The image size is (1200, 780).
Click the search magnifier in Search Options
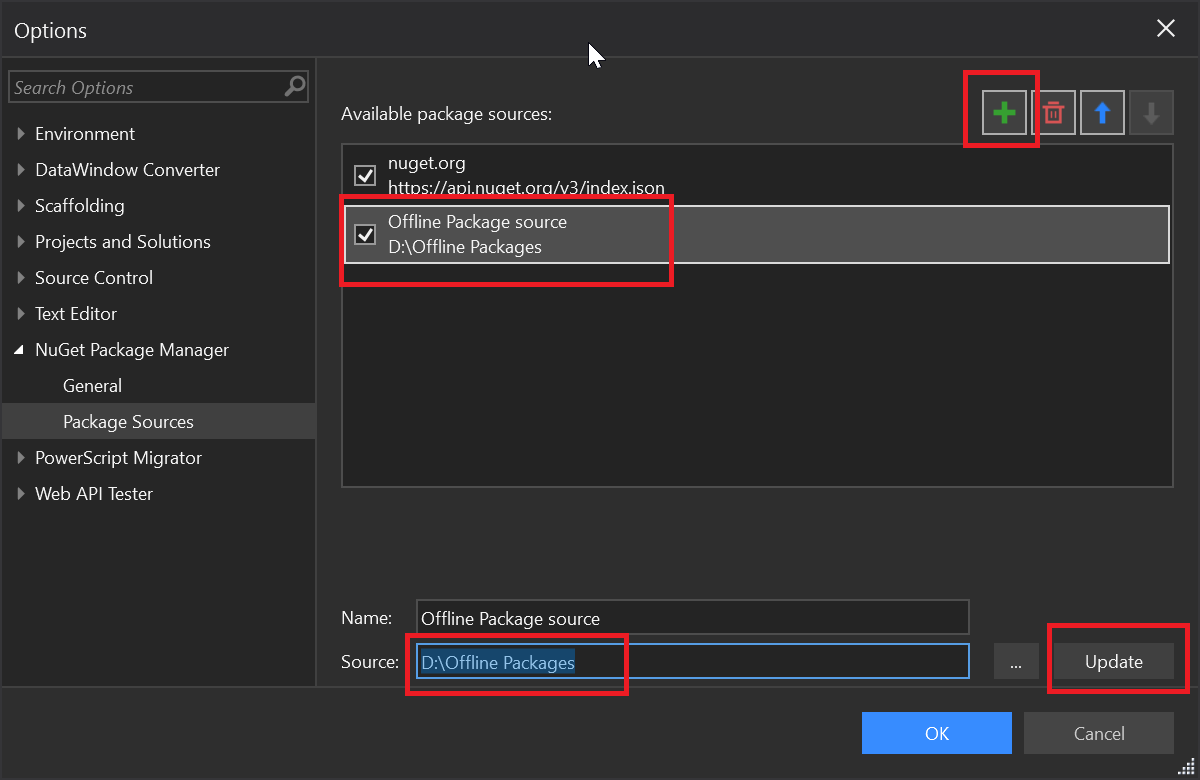tap(293, 87)
